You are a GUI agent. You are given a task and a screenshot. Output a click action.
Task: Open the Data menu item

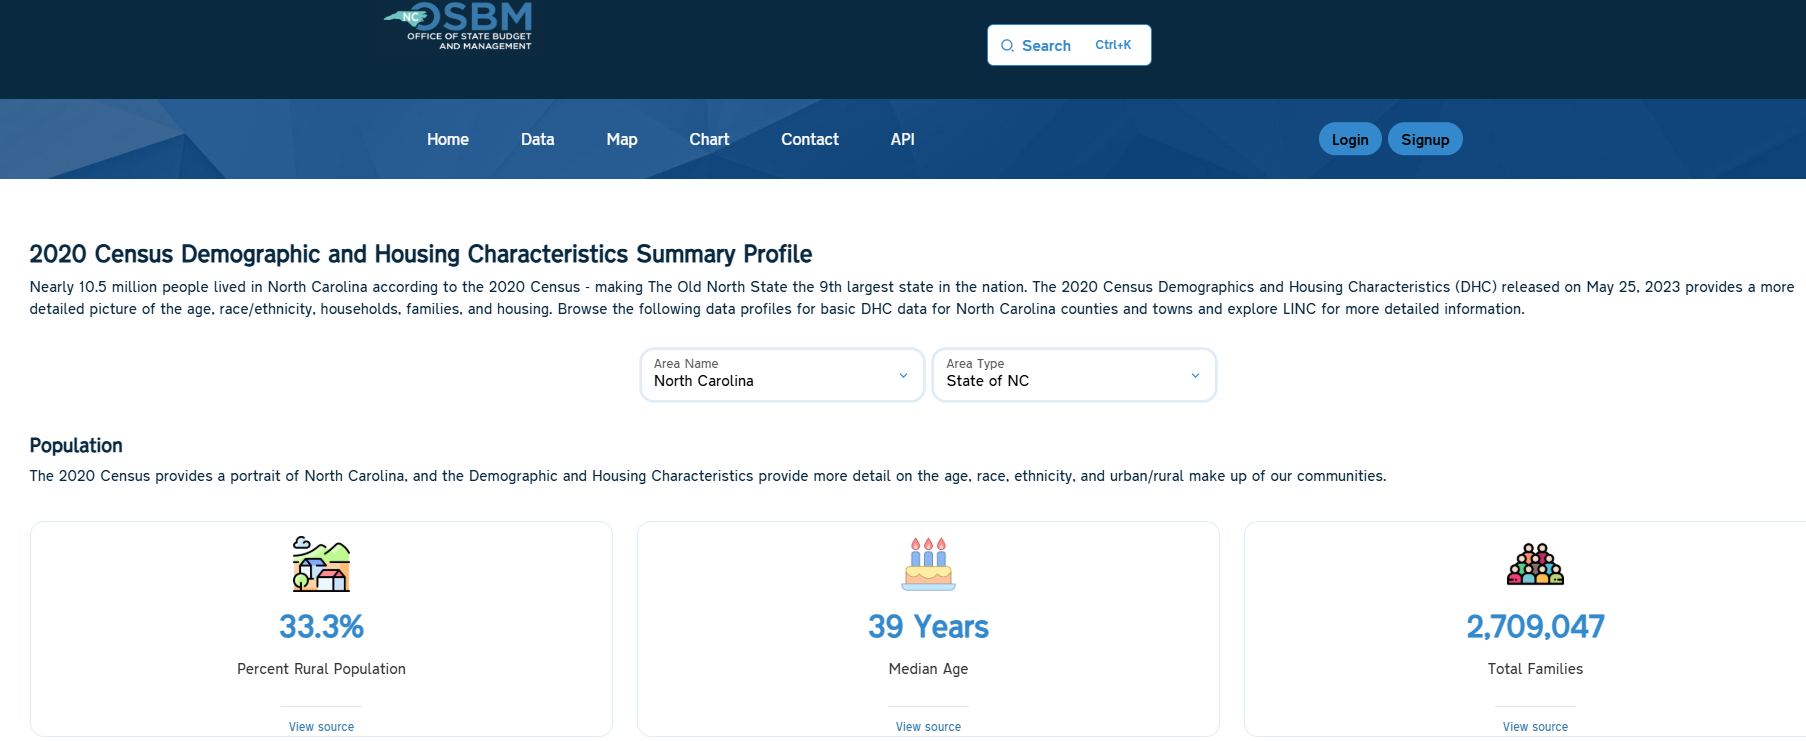click(537, 140)
